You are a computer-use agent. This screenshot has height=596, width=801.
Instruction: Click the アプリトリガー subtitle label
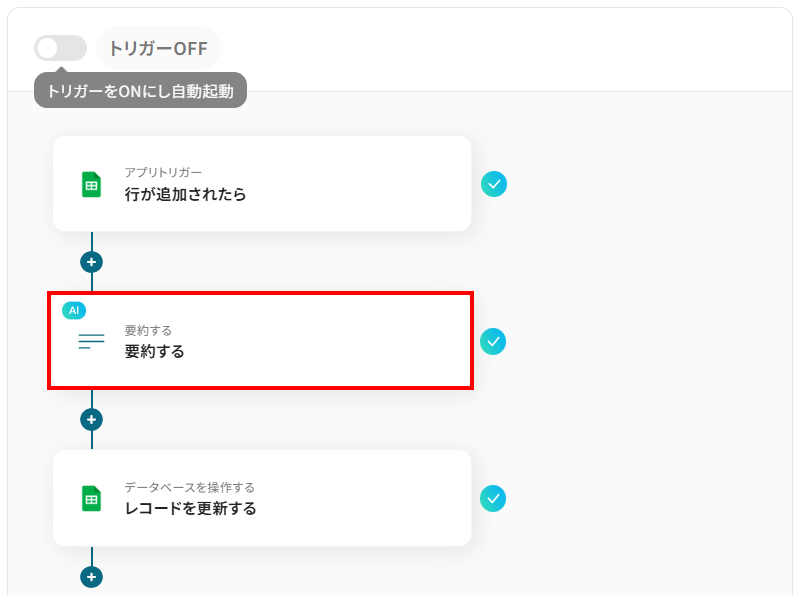163,173
